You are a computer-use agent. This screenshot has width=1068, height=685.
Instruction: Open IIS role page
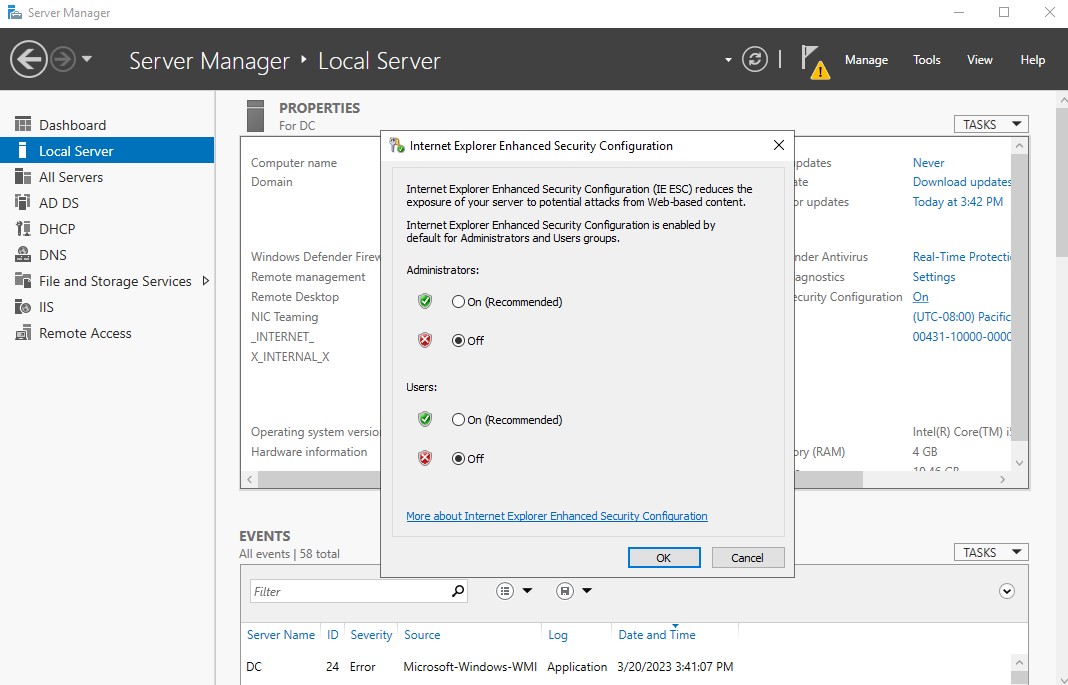coord(107,307)
